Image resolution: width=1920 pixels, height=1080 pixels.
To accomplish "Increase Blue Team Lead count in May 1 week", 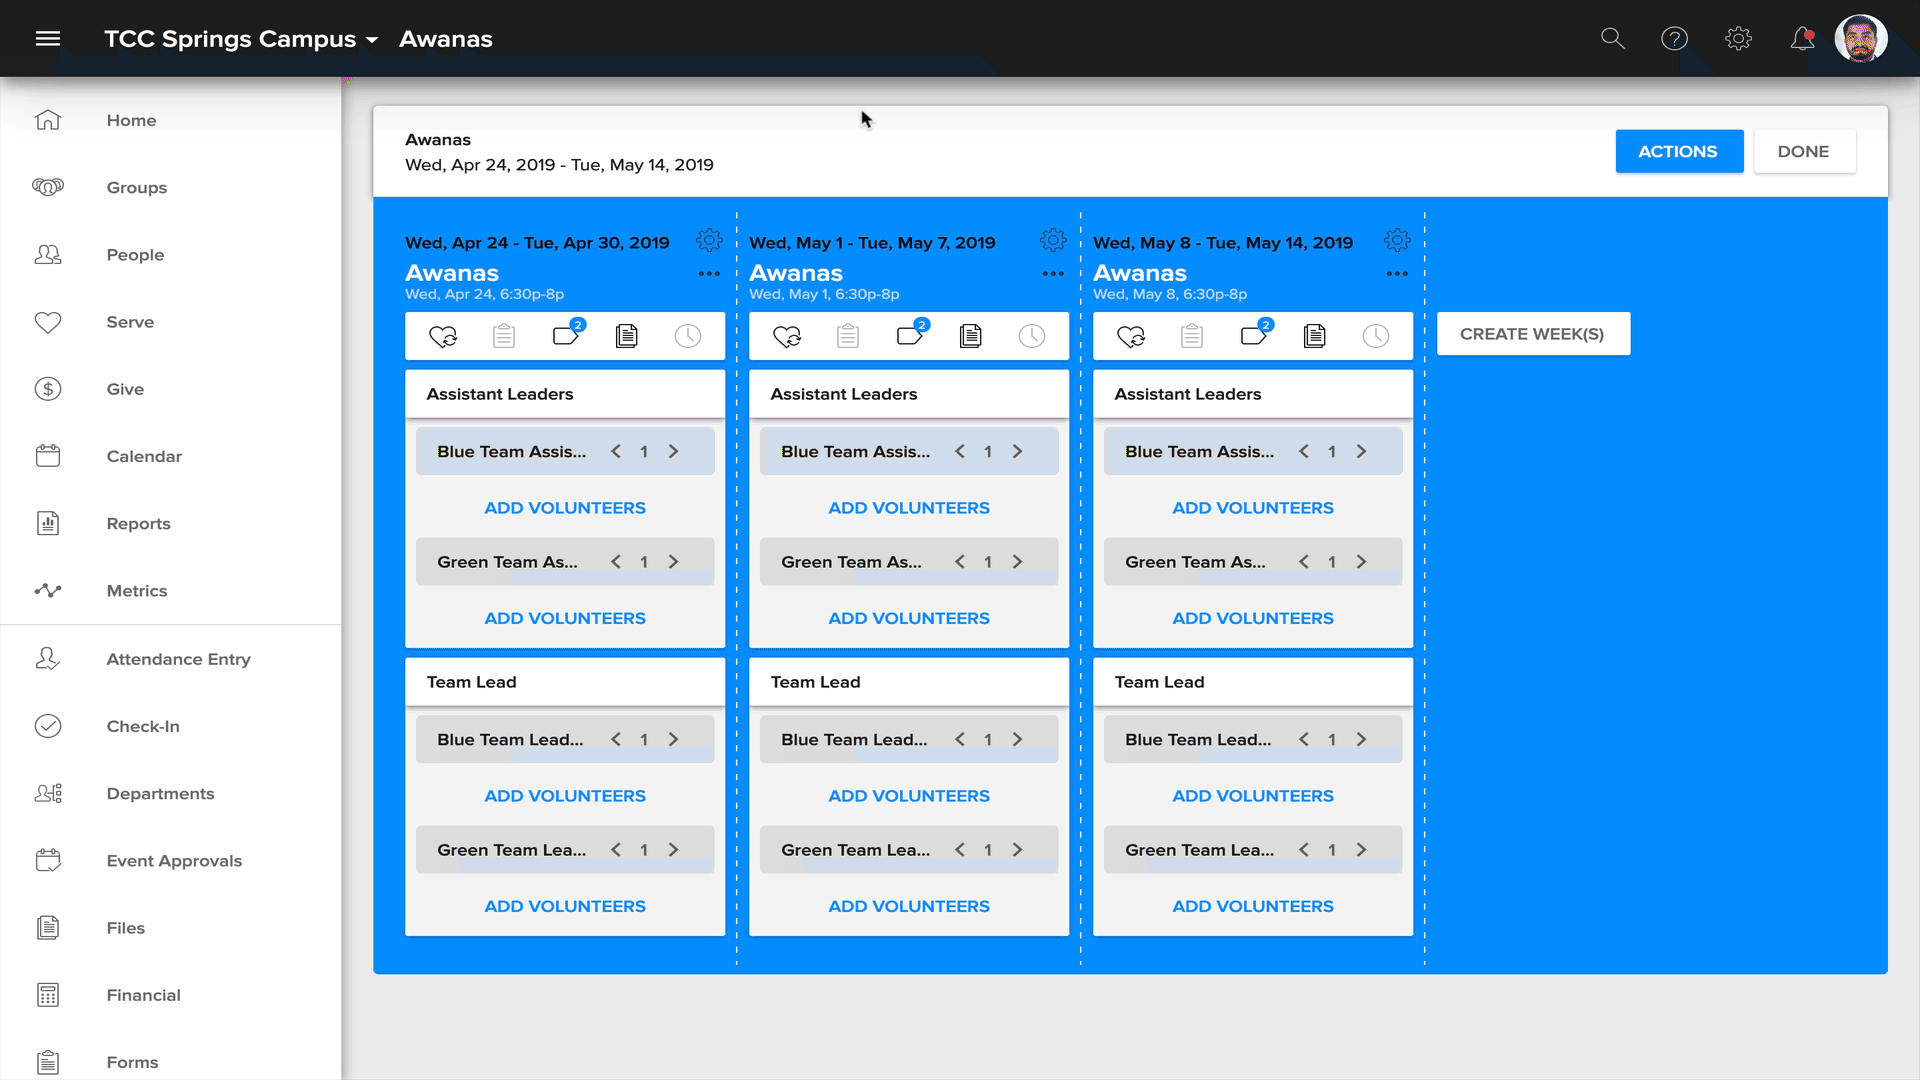I will click(x=1018, y=740).
